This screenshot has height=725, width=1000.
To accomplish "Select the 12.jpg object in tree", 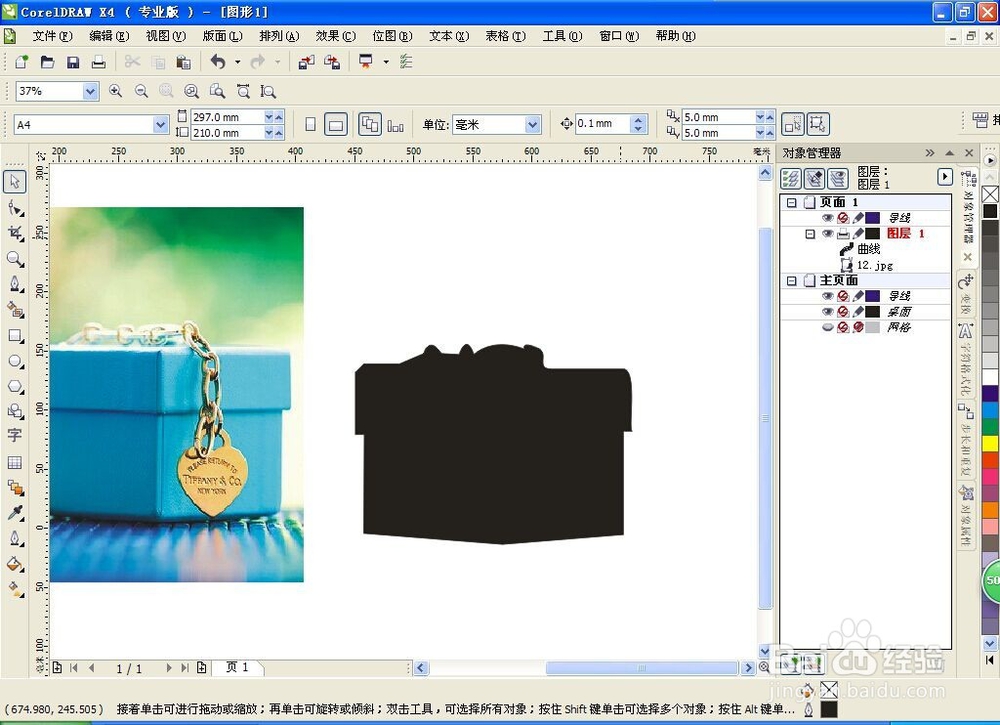I will click(874, 265).
